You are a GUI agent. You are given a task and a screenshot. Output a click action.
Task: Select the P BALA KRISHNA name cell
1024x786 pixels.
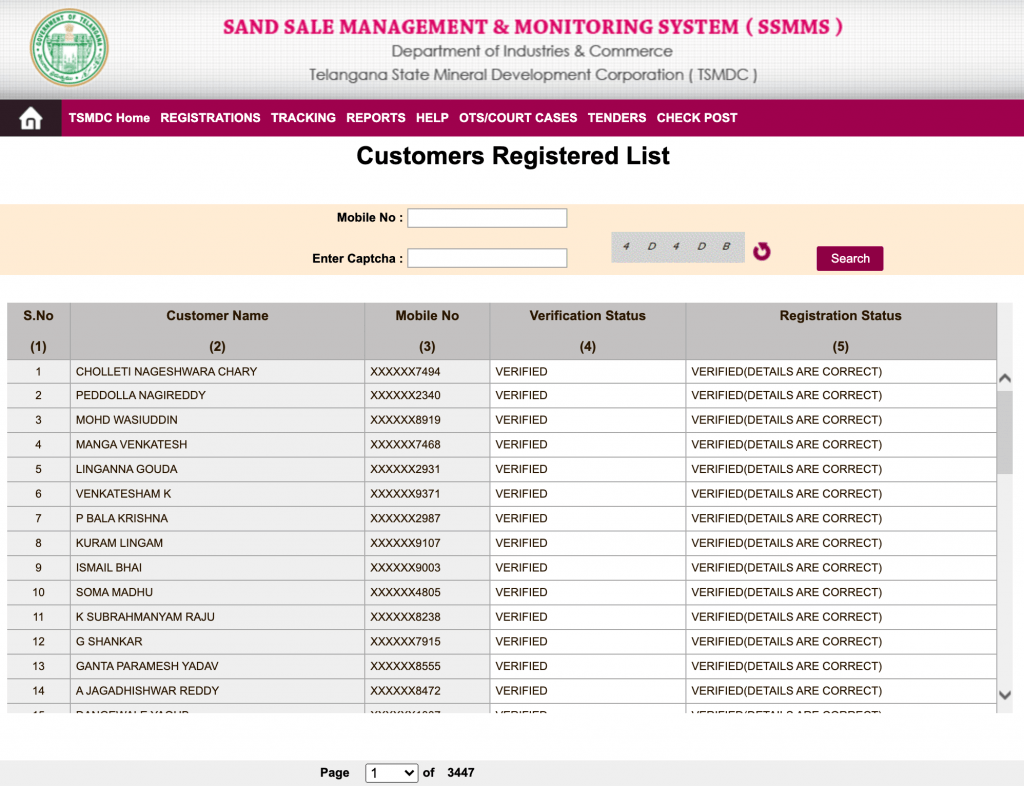coord(217,519)
